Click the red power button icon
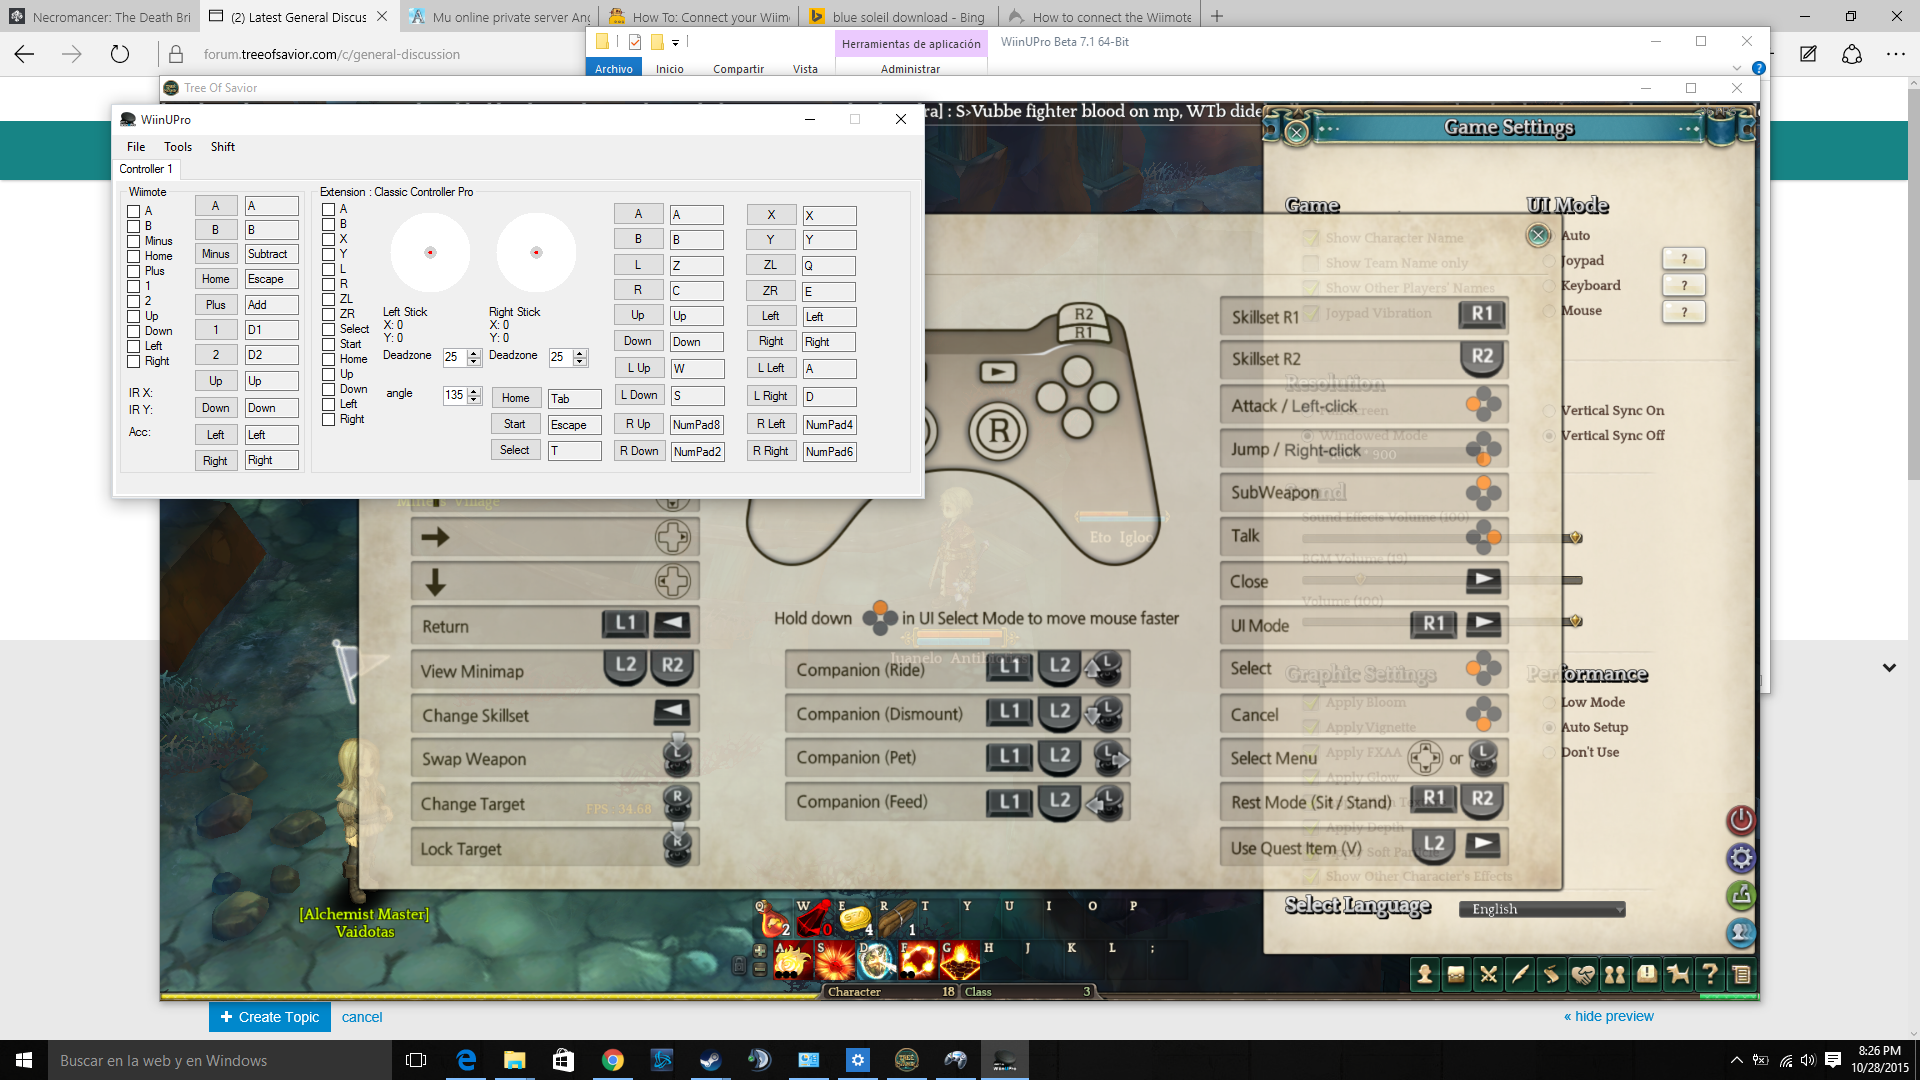This screenshot has height=1080, width=1920. pos(1741,820)
